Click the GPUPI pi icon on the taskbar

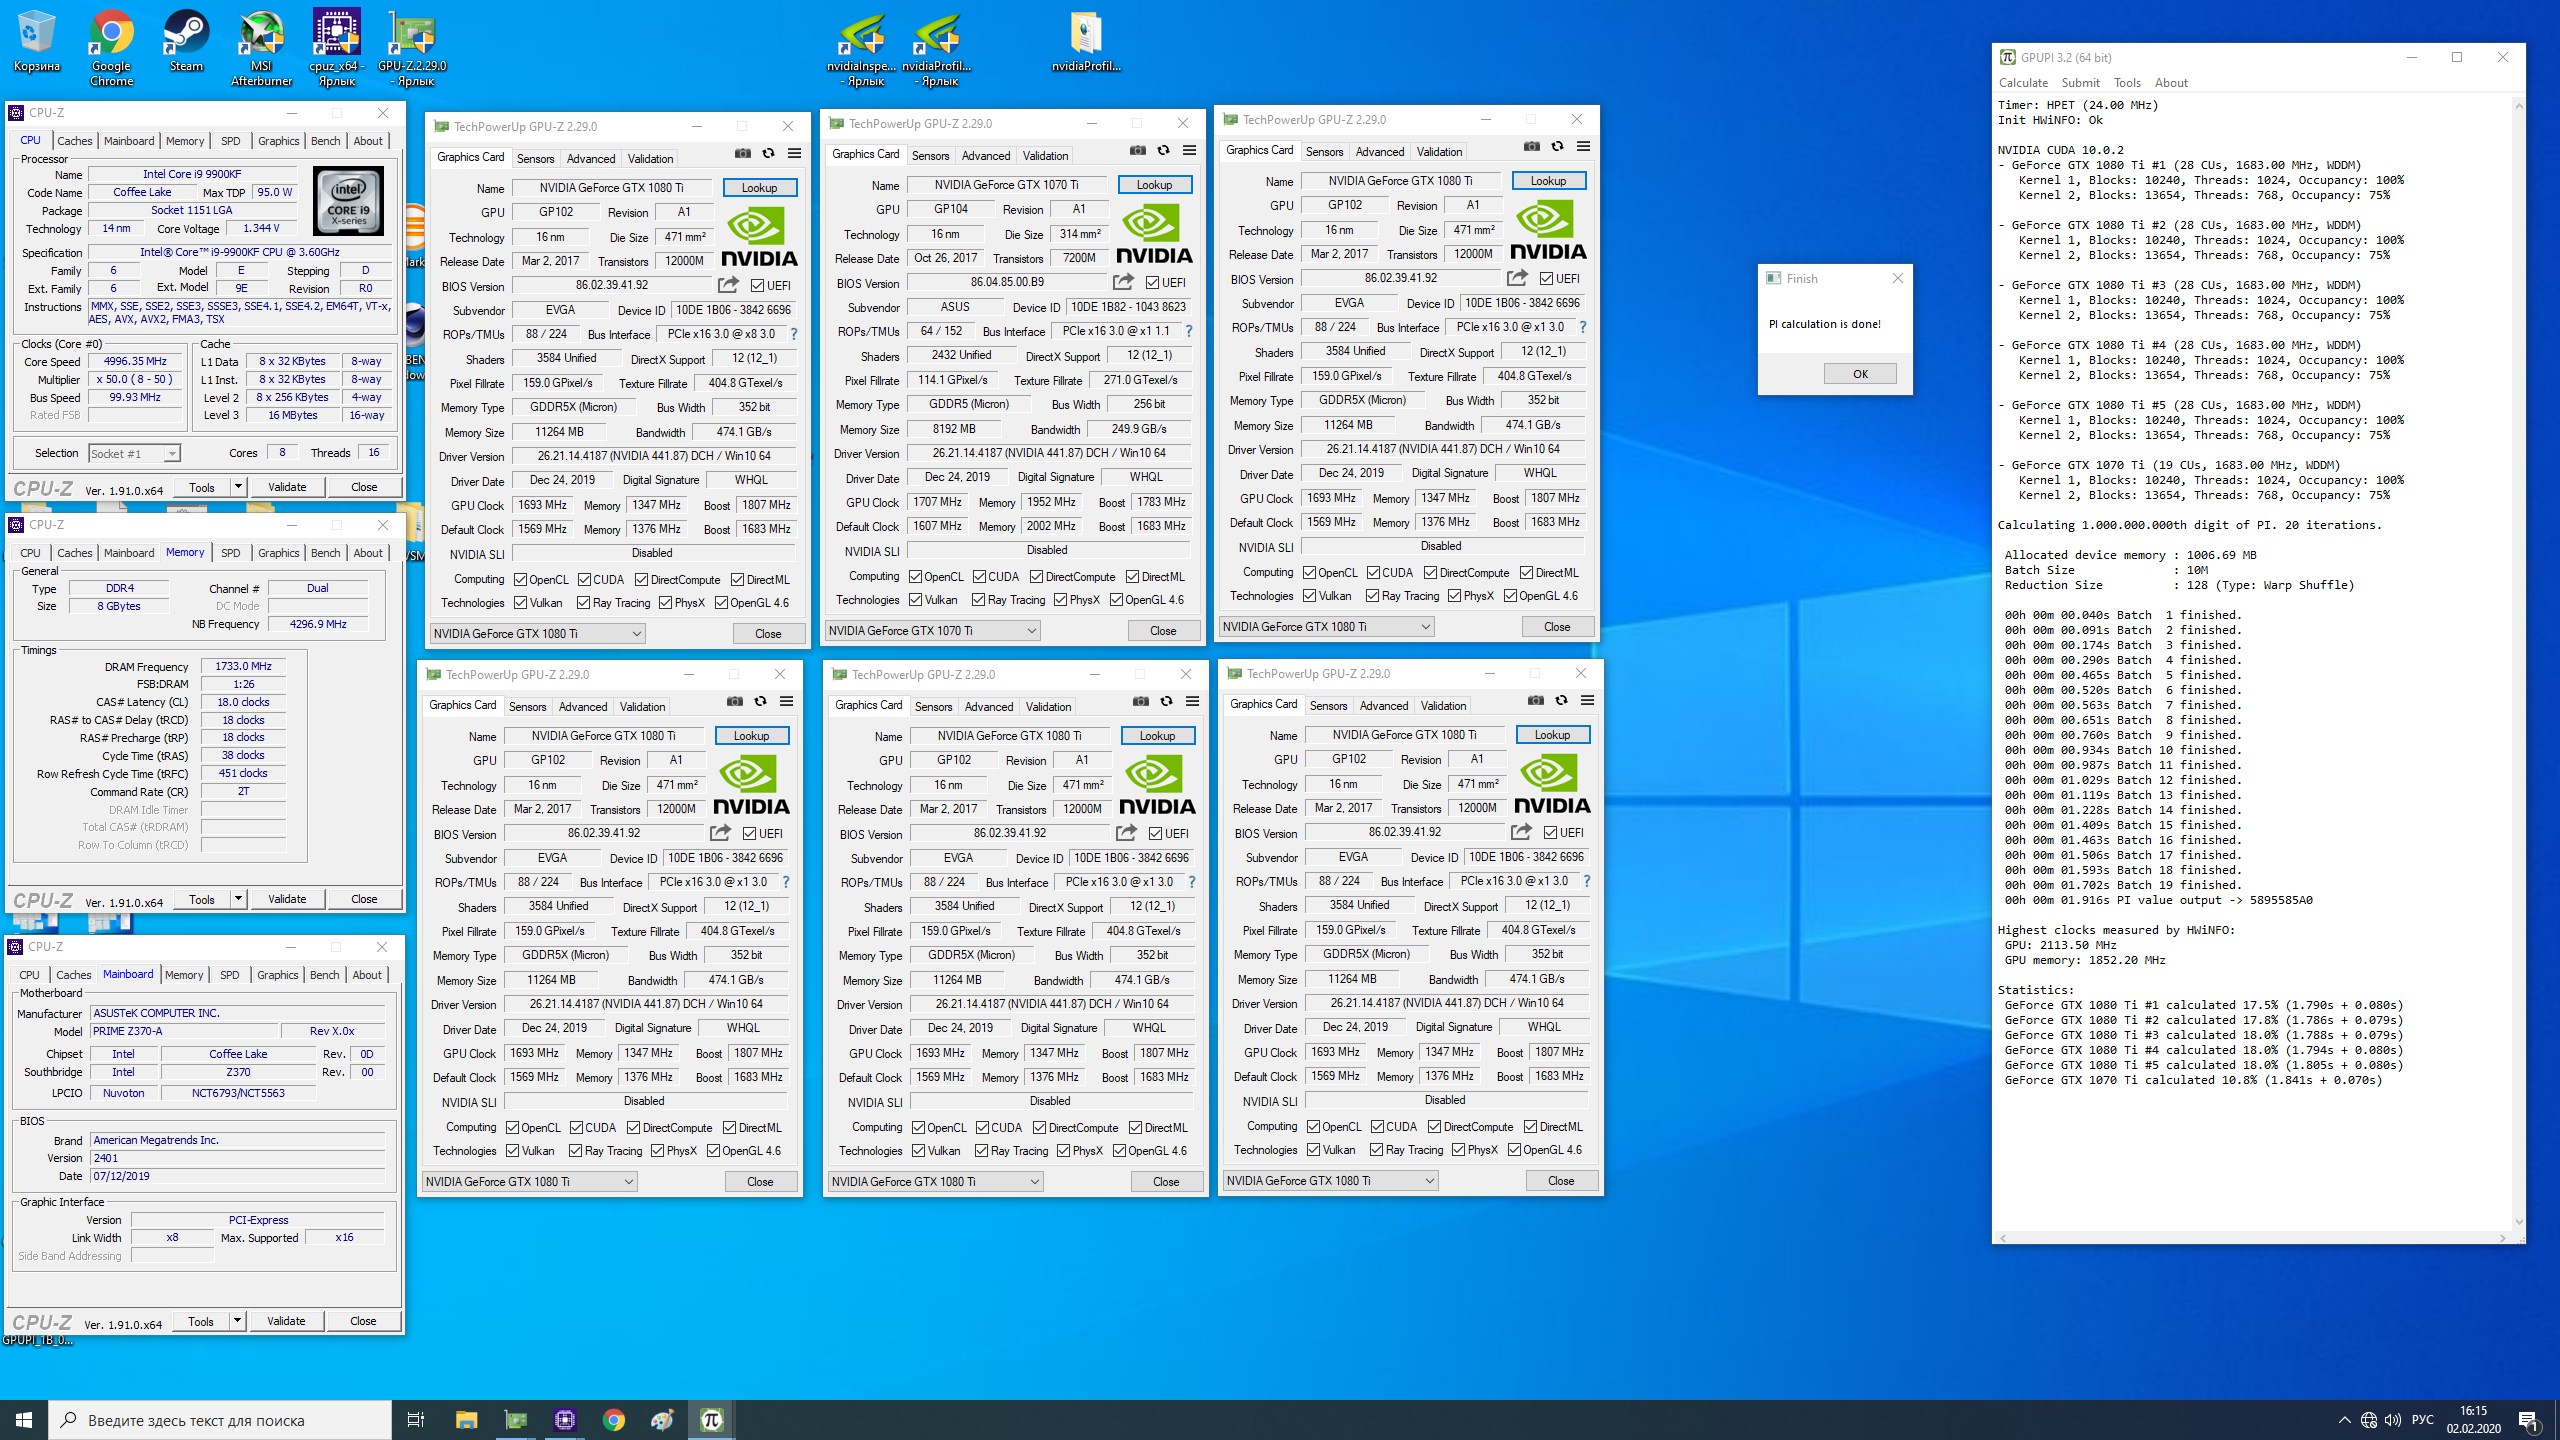pos(711,1419)
